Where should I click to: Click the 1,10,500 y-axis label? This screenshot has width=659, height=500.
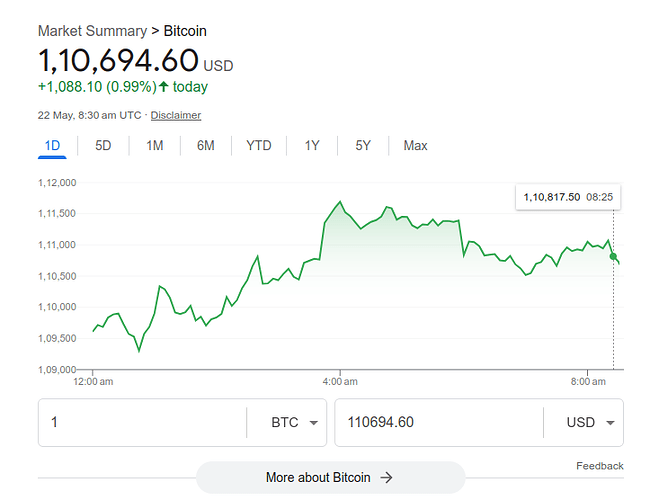click(57, 276)
